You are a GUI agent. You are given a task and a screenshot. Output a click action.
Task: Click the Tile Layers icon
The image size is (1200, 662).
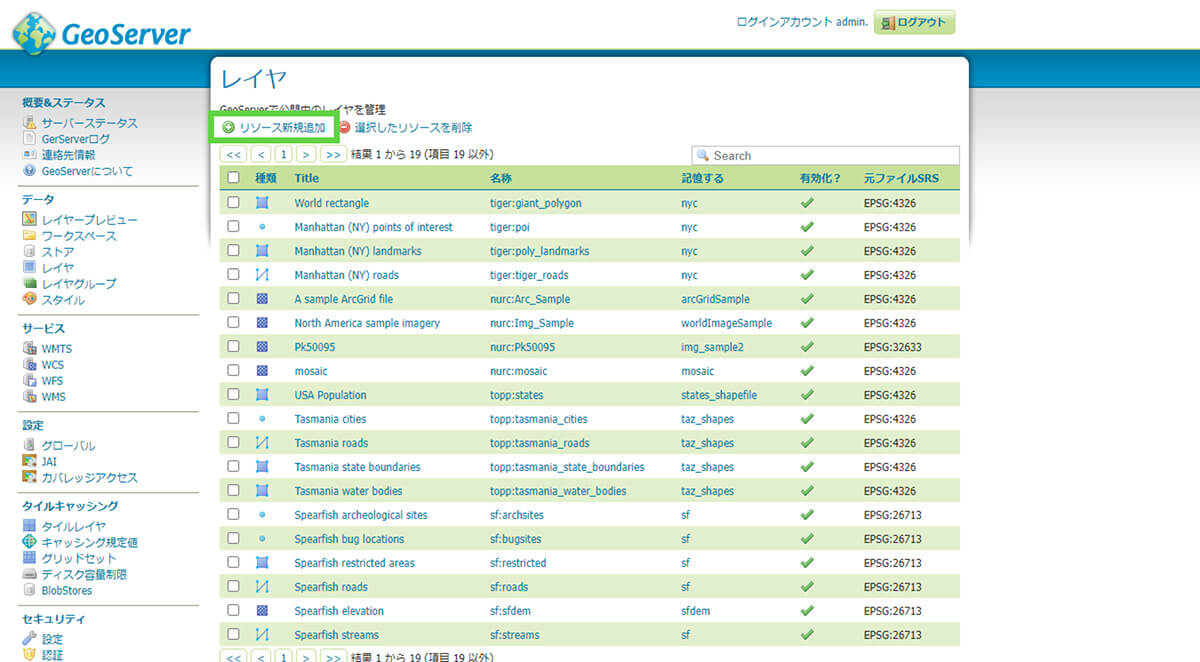pyautogui.click(x=30, y=526)
